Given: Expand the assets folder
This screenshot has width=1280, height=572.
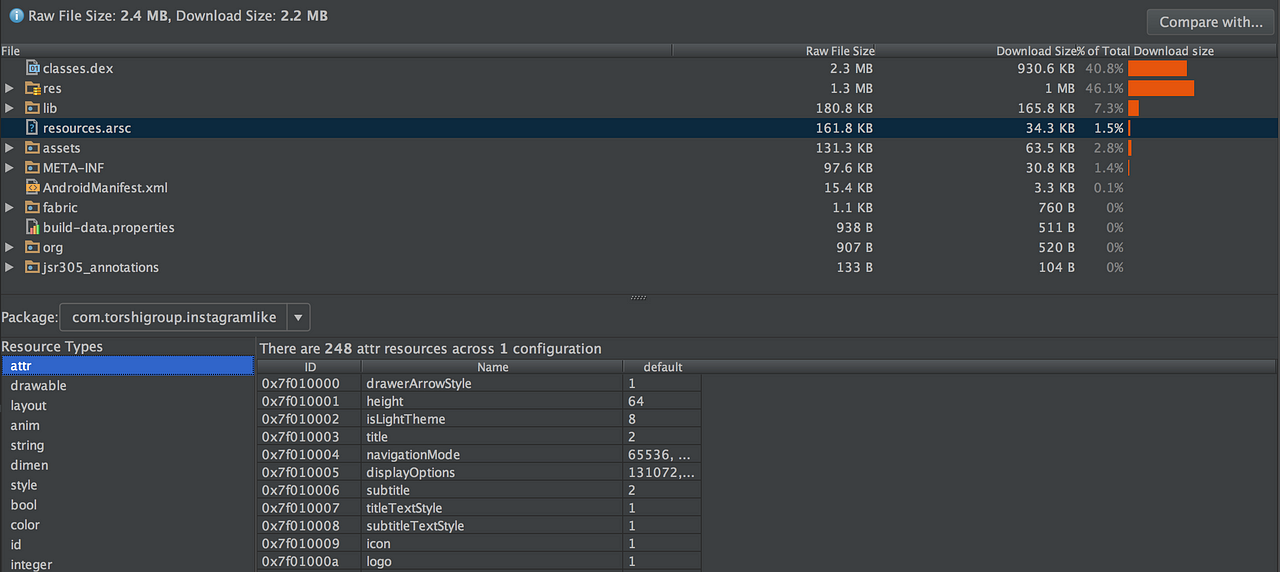Looking at the screenshot, I should 9,148.
